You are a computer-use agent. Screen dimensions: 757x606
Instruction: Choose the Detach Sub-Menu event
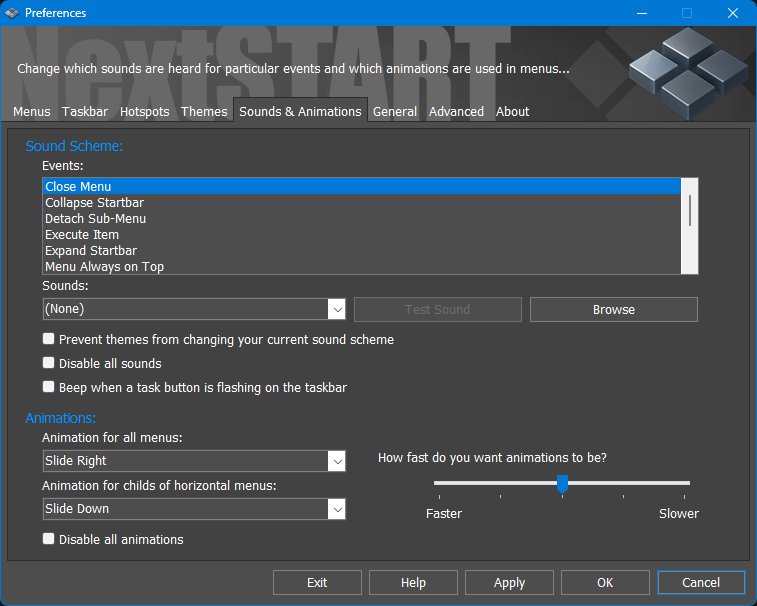[x=362, y=218]
